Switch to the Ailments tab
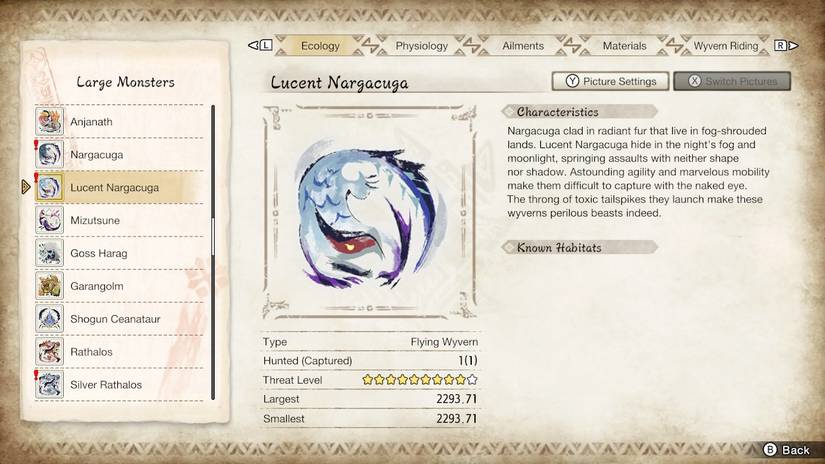The width and height of the screenshot is (825, 464). pos(522,46)
